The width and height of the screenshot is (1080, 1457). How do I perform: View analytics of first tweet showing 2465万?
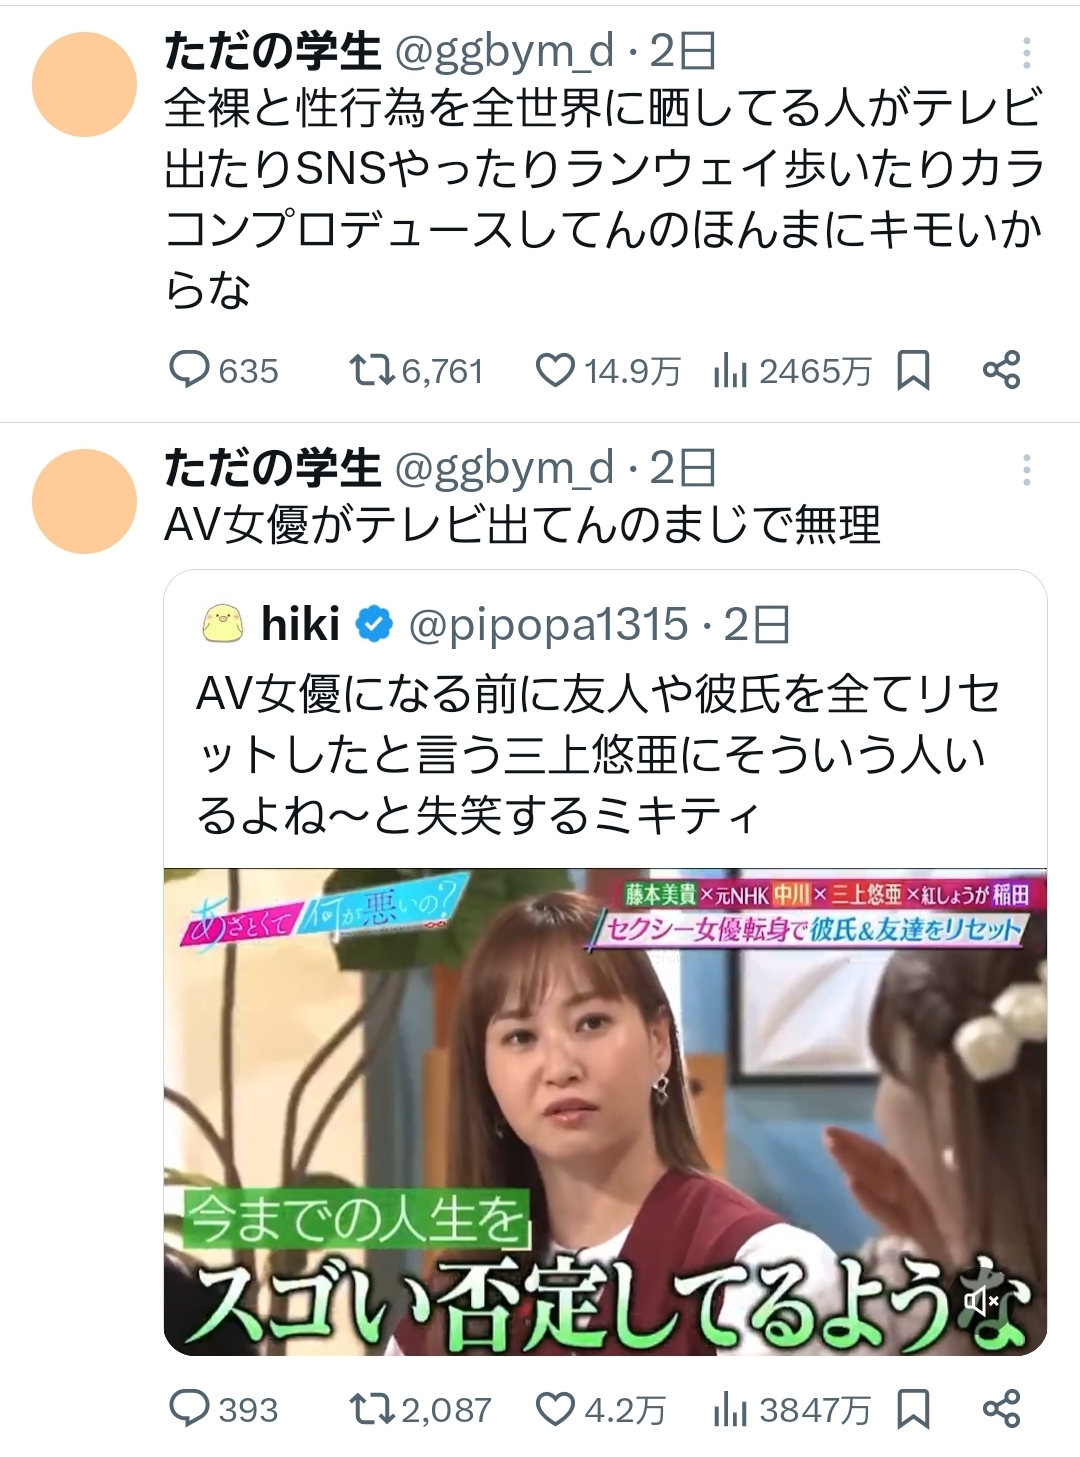792,371
